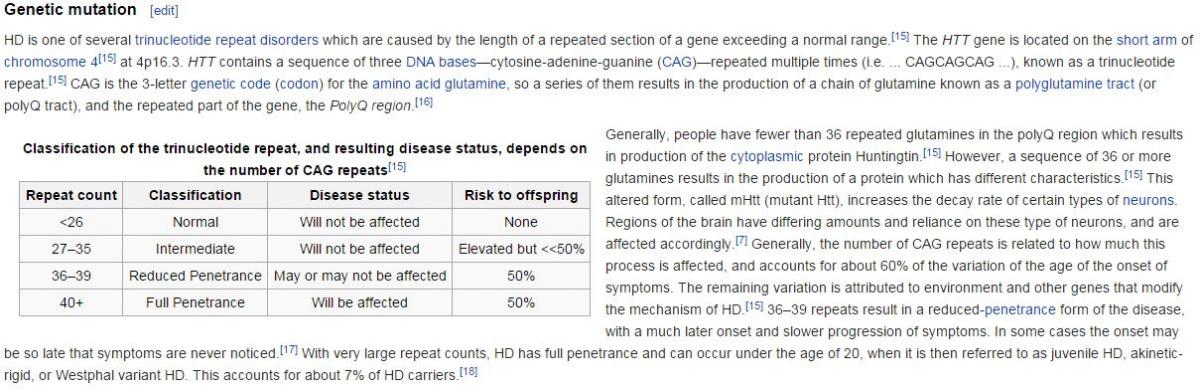This screenshot has width=1200, height=391.
Task: Jump to citation 16 after PolyQ region
Action: pos(423,102)
